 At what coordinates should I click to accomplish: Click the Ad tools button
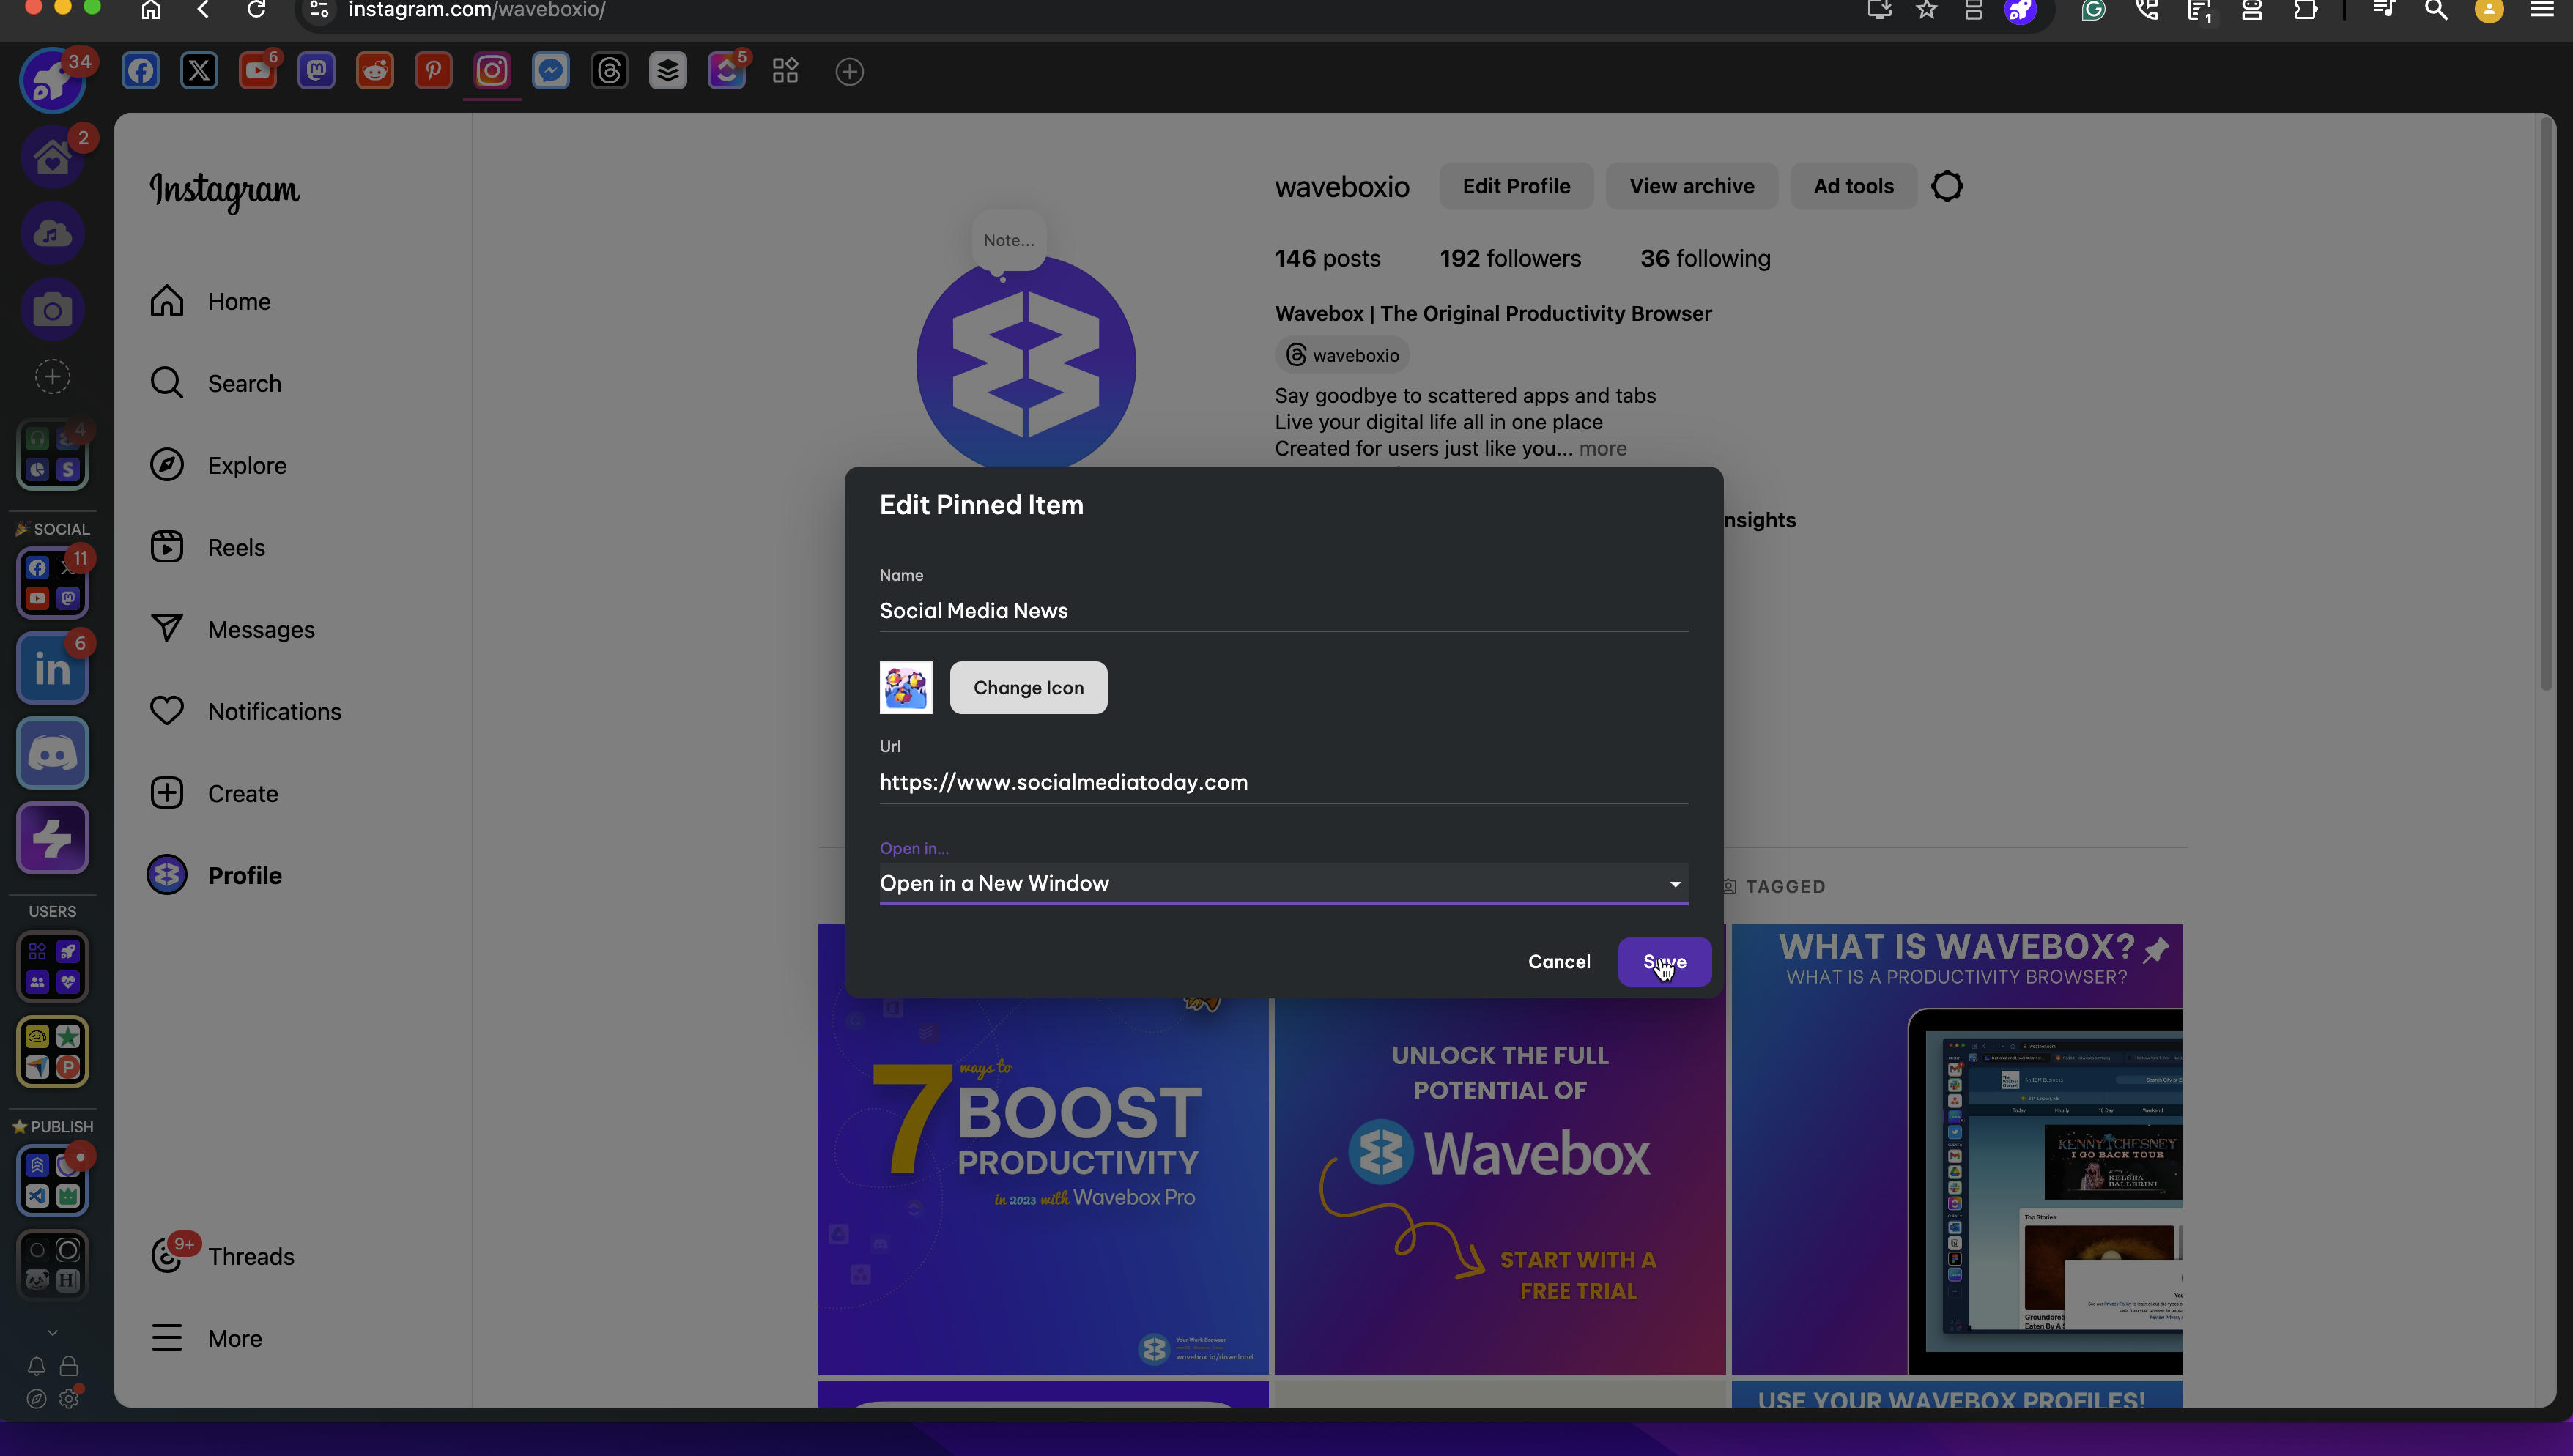1853,186
